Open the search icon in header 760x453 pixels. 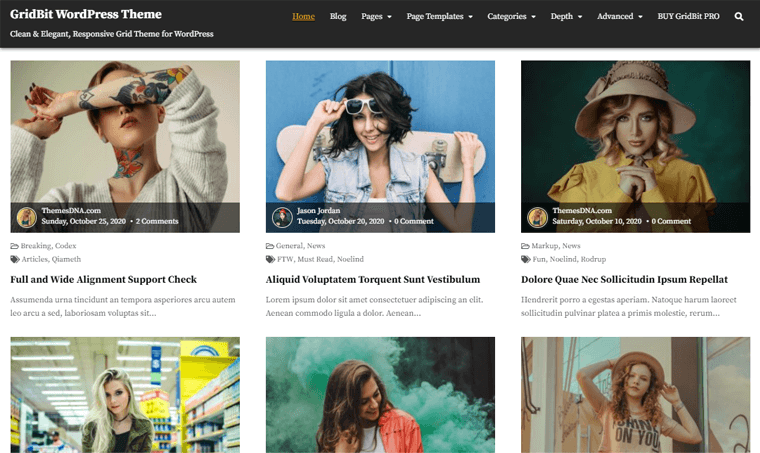(739, 16)
